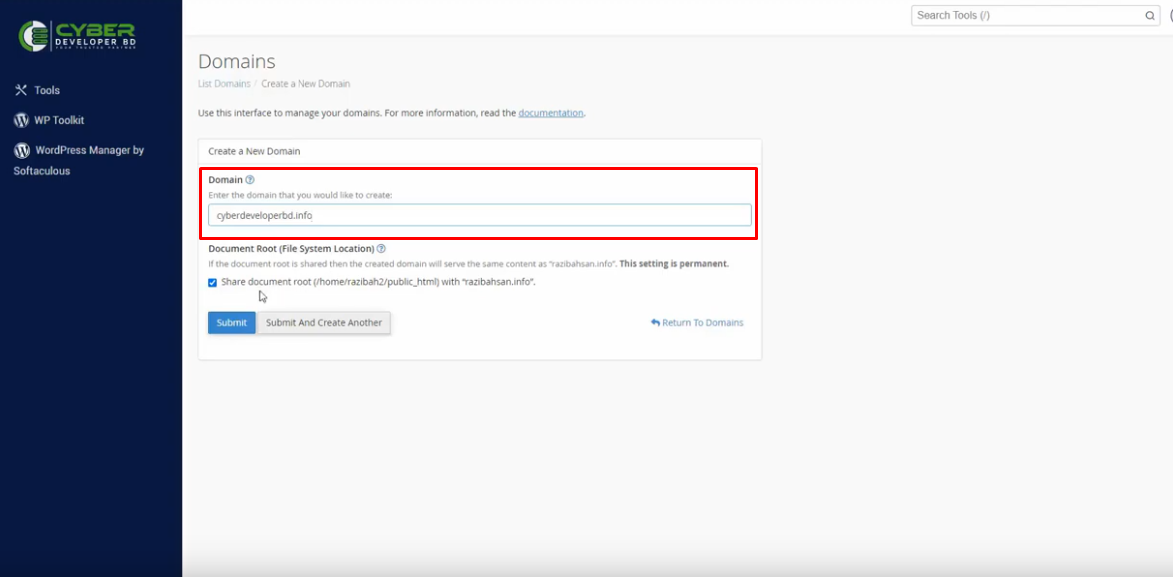This screenshot has width=1173, height=577.
Task: Click the blue Submit button
Action: click(232, 323)
